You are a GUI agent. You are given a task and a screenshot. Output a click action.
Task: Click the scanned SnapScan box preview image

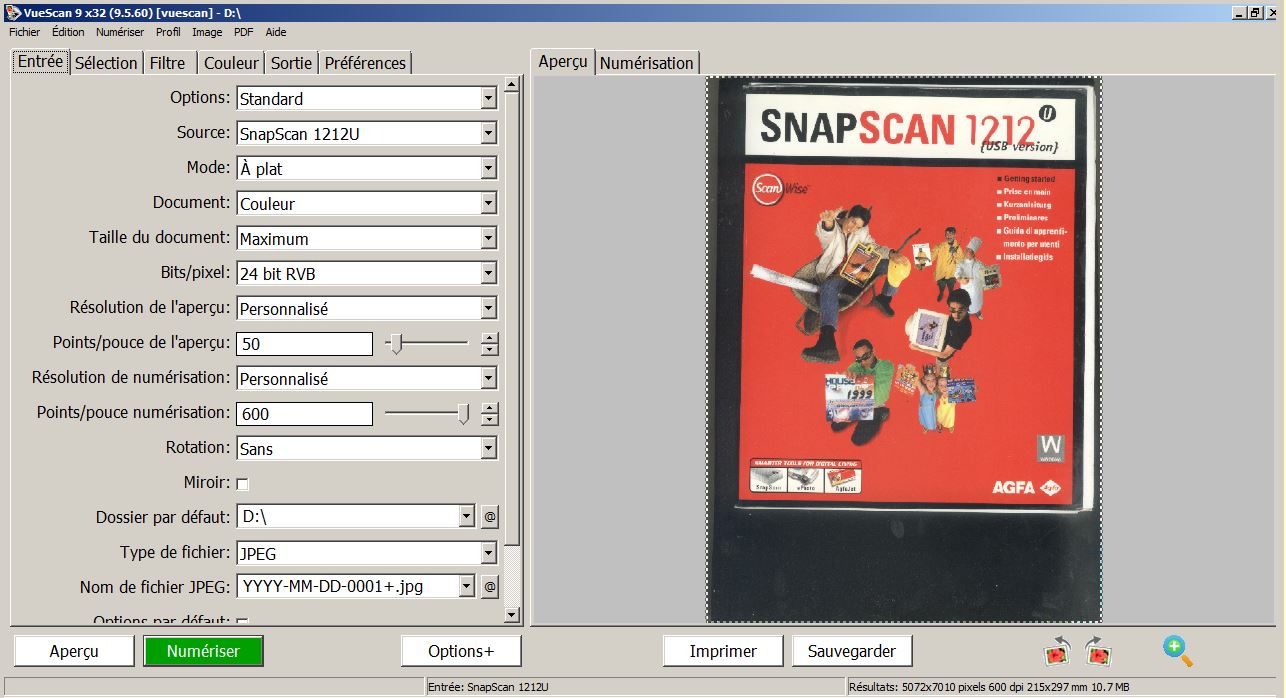pos(904,349)
